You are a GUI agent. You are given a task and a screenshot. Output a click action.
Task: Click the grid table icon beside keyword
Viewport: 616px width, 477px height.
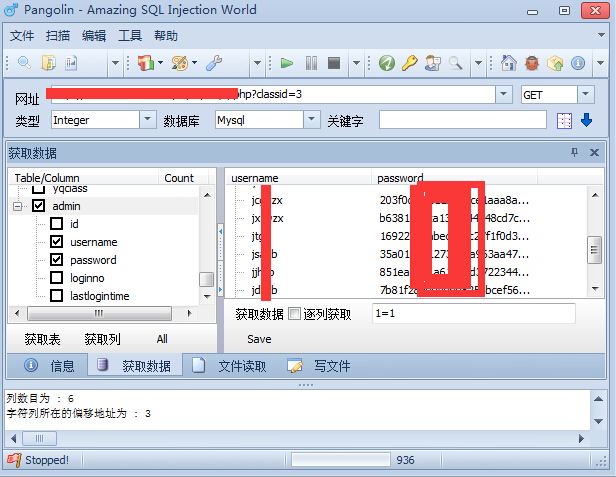point(564,121)
